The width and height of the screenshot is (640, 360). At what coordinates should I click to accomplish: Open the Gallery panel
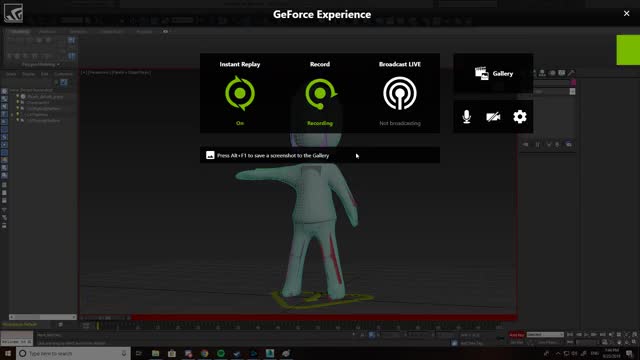pos(493,73)
